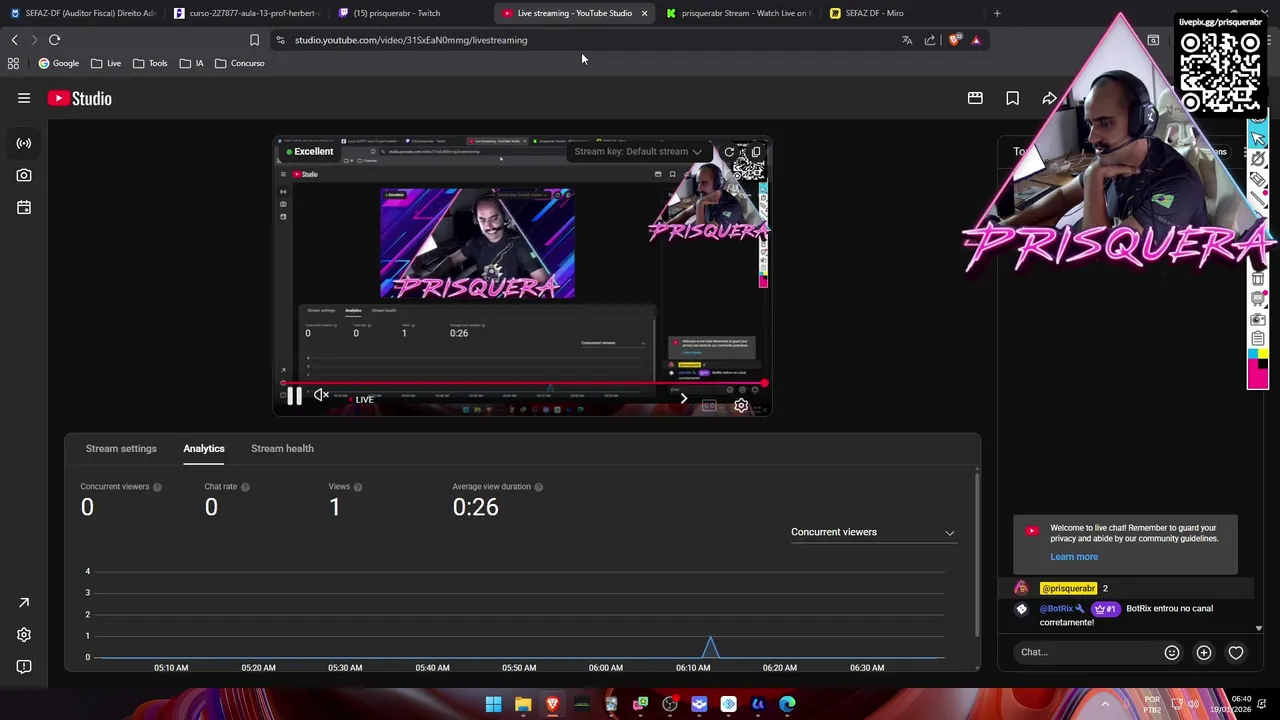This screenshot has height=720, width=1280.
Task: Click the share arrow in Studio header
Action: tap(1049, 98)
